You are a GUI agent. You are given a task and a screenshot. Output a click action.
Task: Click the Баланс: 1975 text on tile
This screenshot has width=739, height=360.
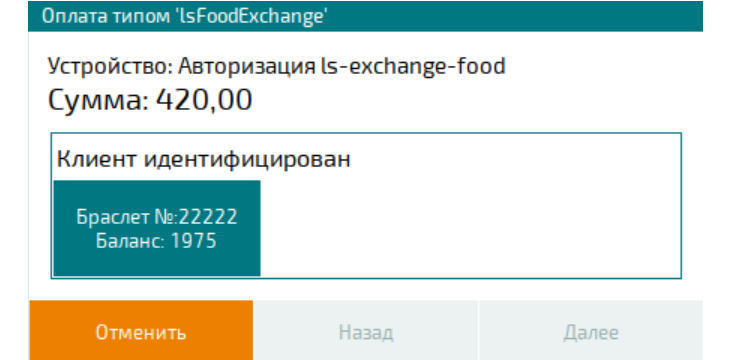coord(156,241)
